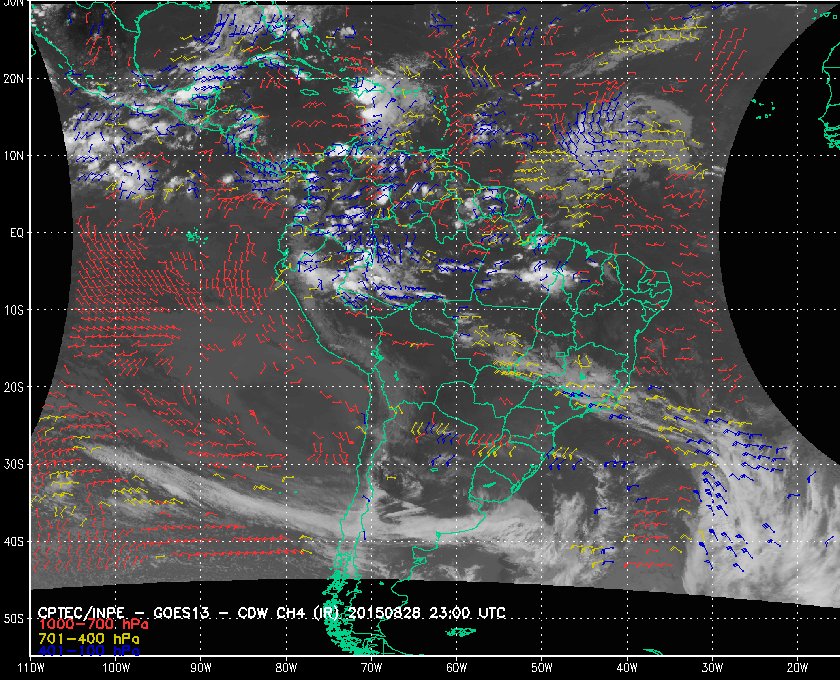This screenshot has height=680, width=840.
Task: Click the 40W longitude label
Action: click(x=627, y=668)
